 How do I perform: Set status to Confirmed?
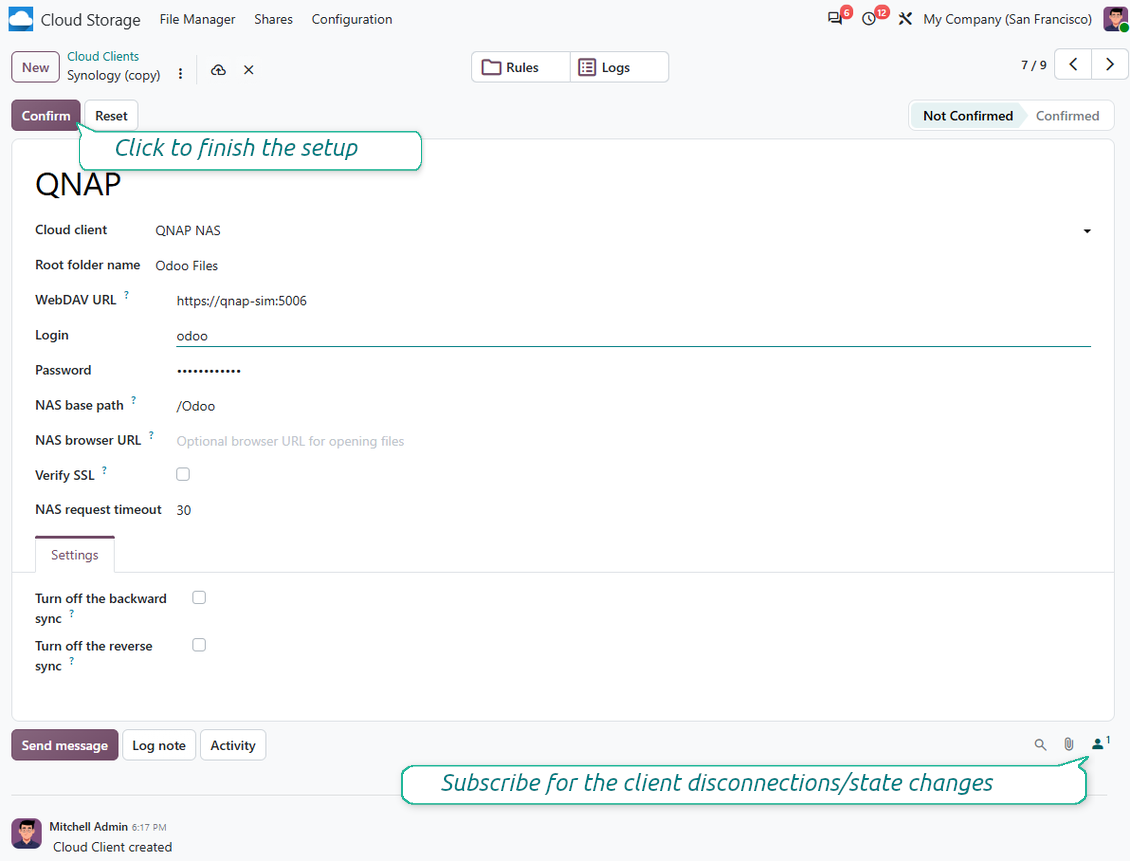coord(1067,116)
